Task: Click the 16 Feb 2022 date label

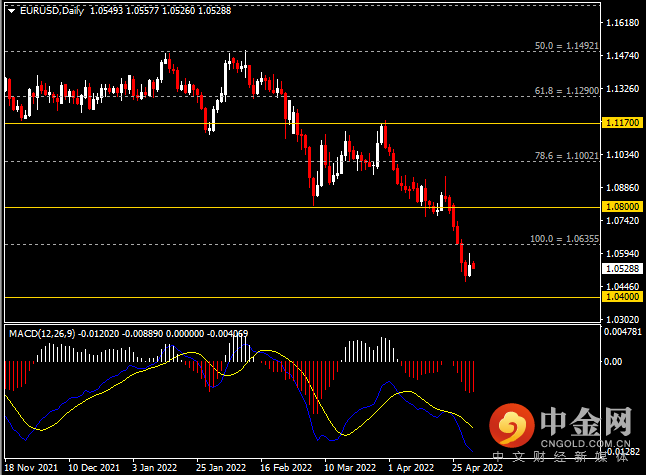Action: tap(286, 468)
